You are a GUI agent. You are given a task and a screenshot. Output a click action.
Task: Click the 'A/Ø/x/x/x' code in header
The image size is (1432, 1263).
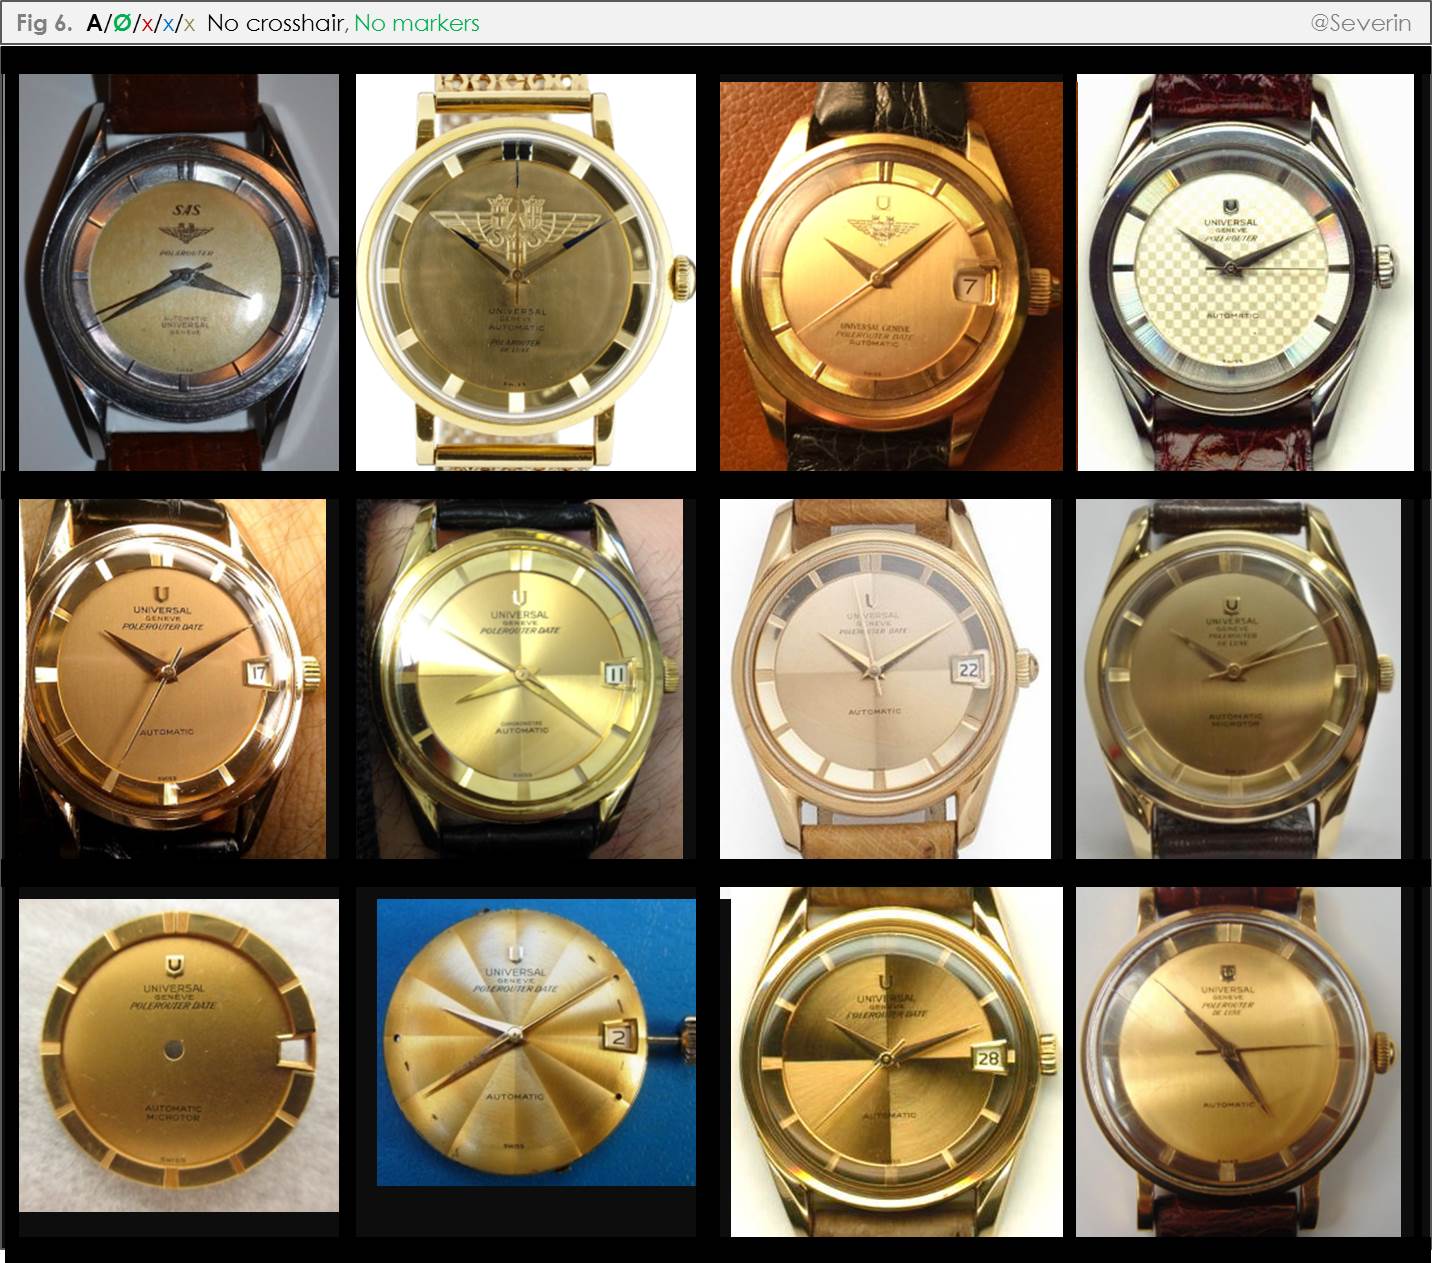coord(141,23)
